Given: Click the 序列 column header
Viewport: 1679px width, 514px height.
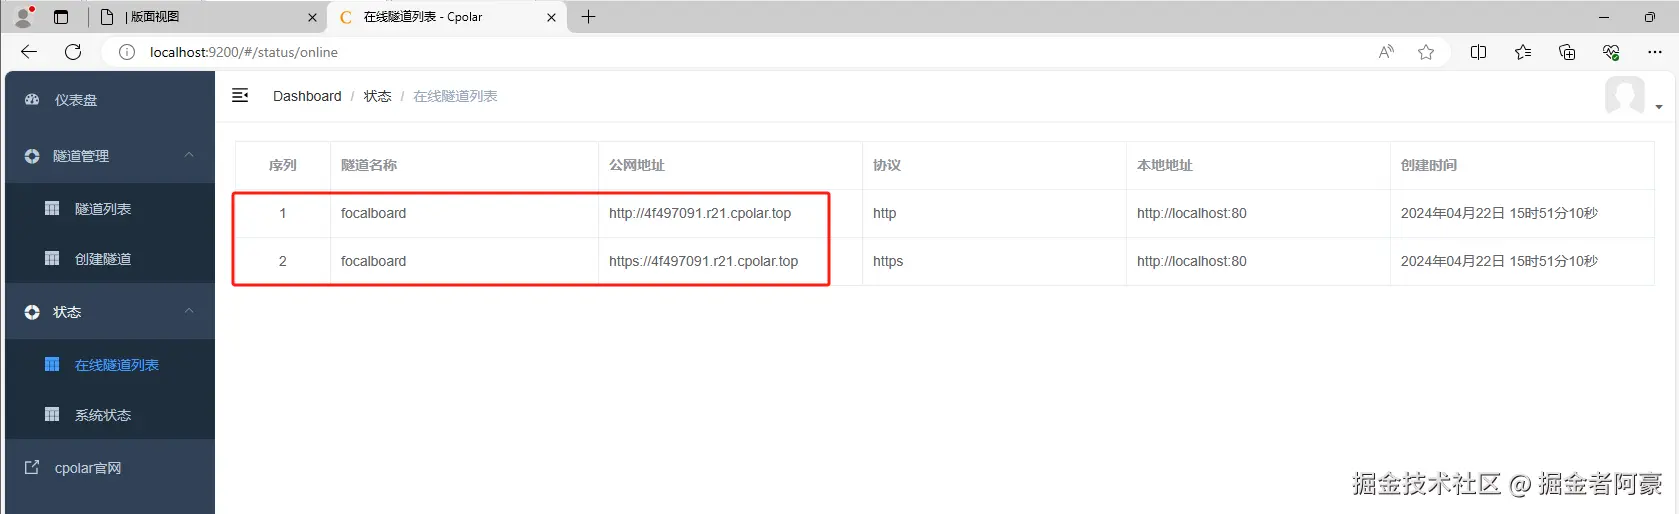Looking at the screenshot, I should click(283, 165).
